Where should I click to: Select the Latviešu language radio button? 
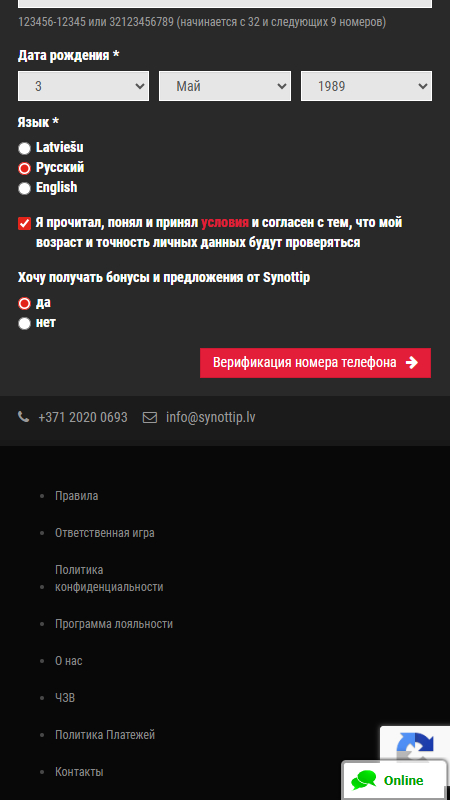click(24, 148)
